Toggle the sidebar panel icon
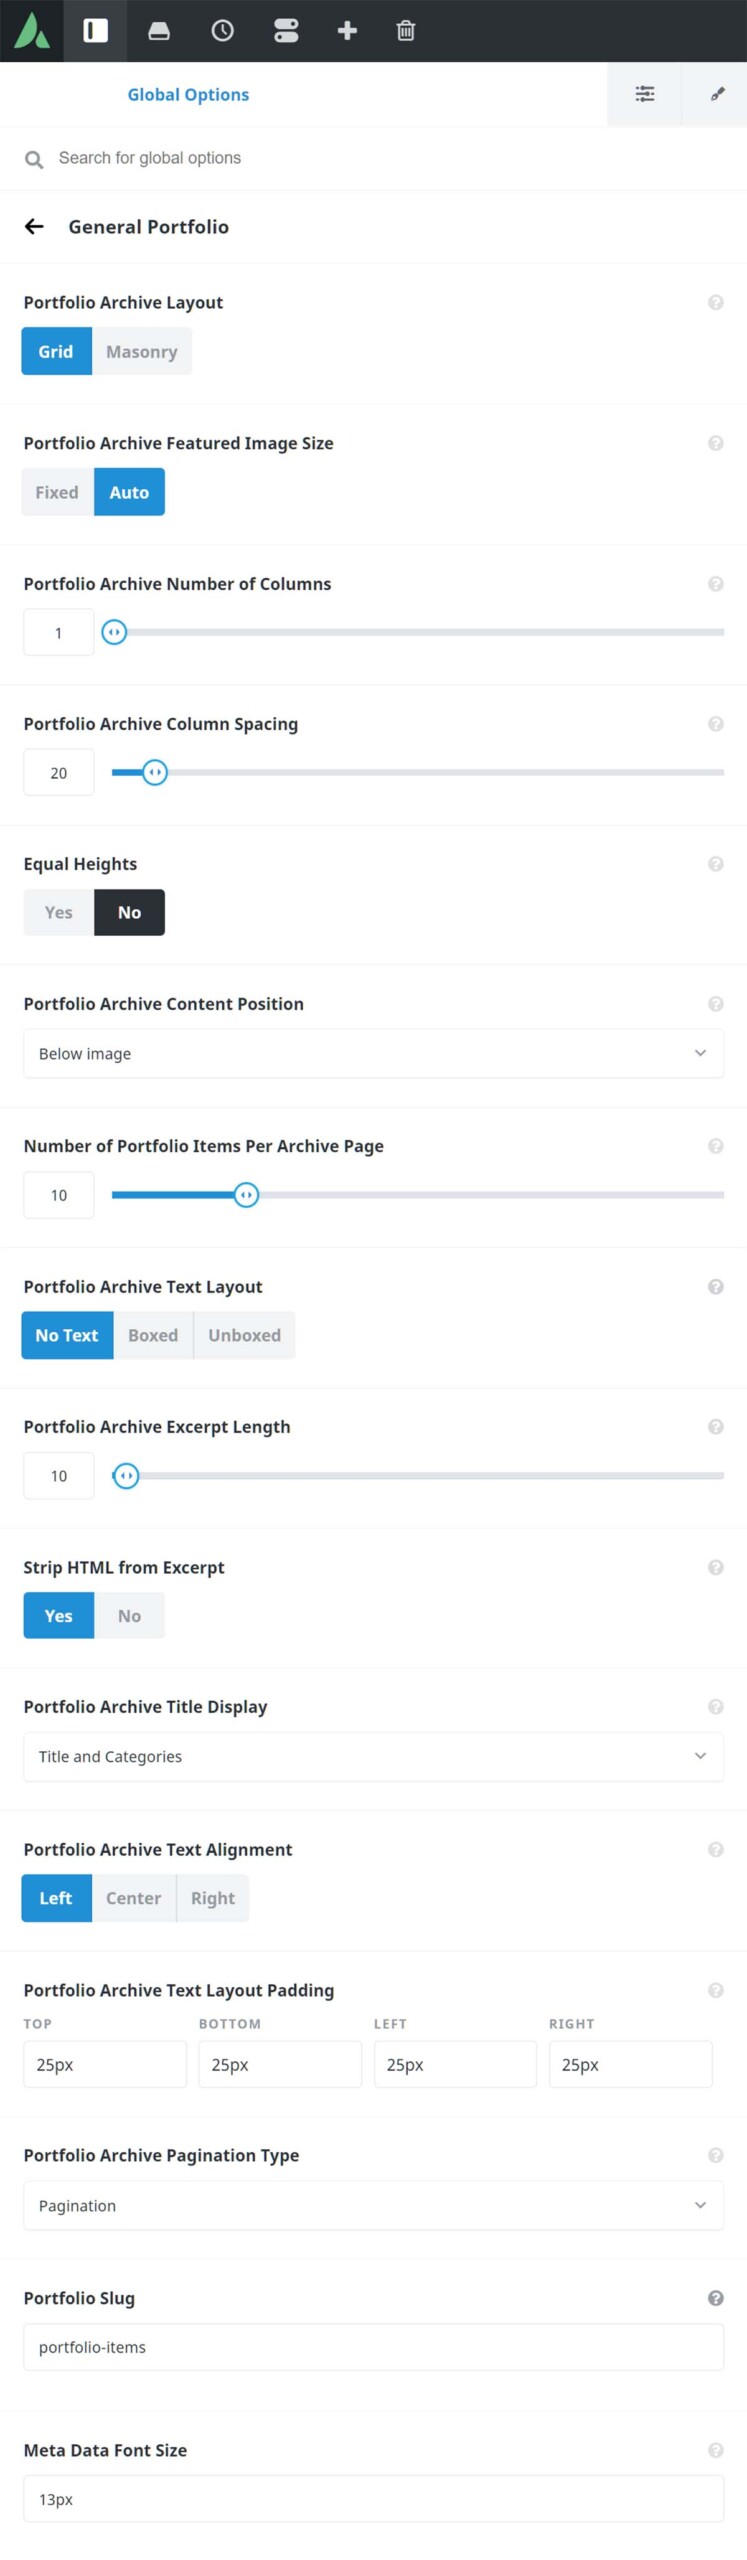747x2560 pixels. pos(95,31)
